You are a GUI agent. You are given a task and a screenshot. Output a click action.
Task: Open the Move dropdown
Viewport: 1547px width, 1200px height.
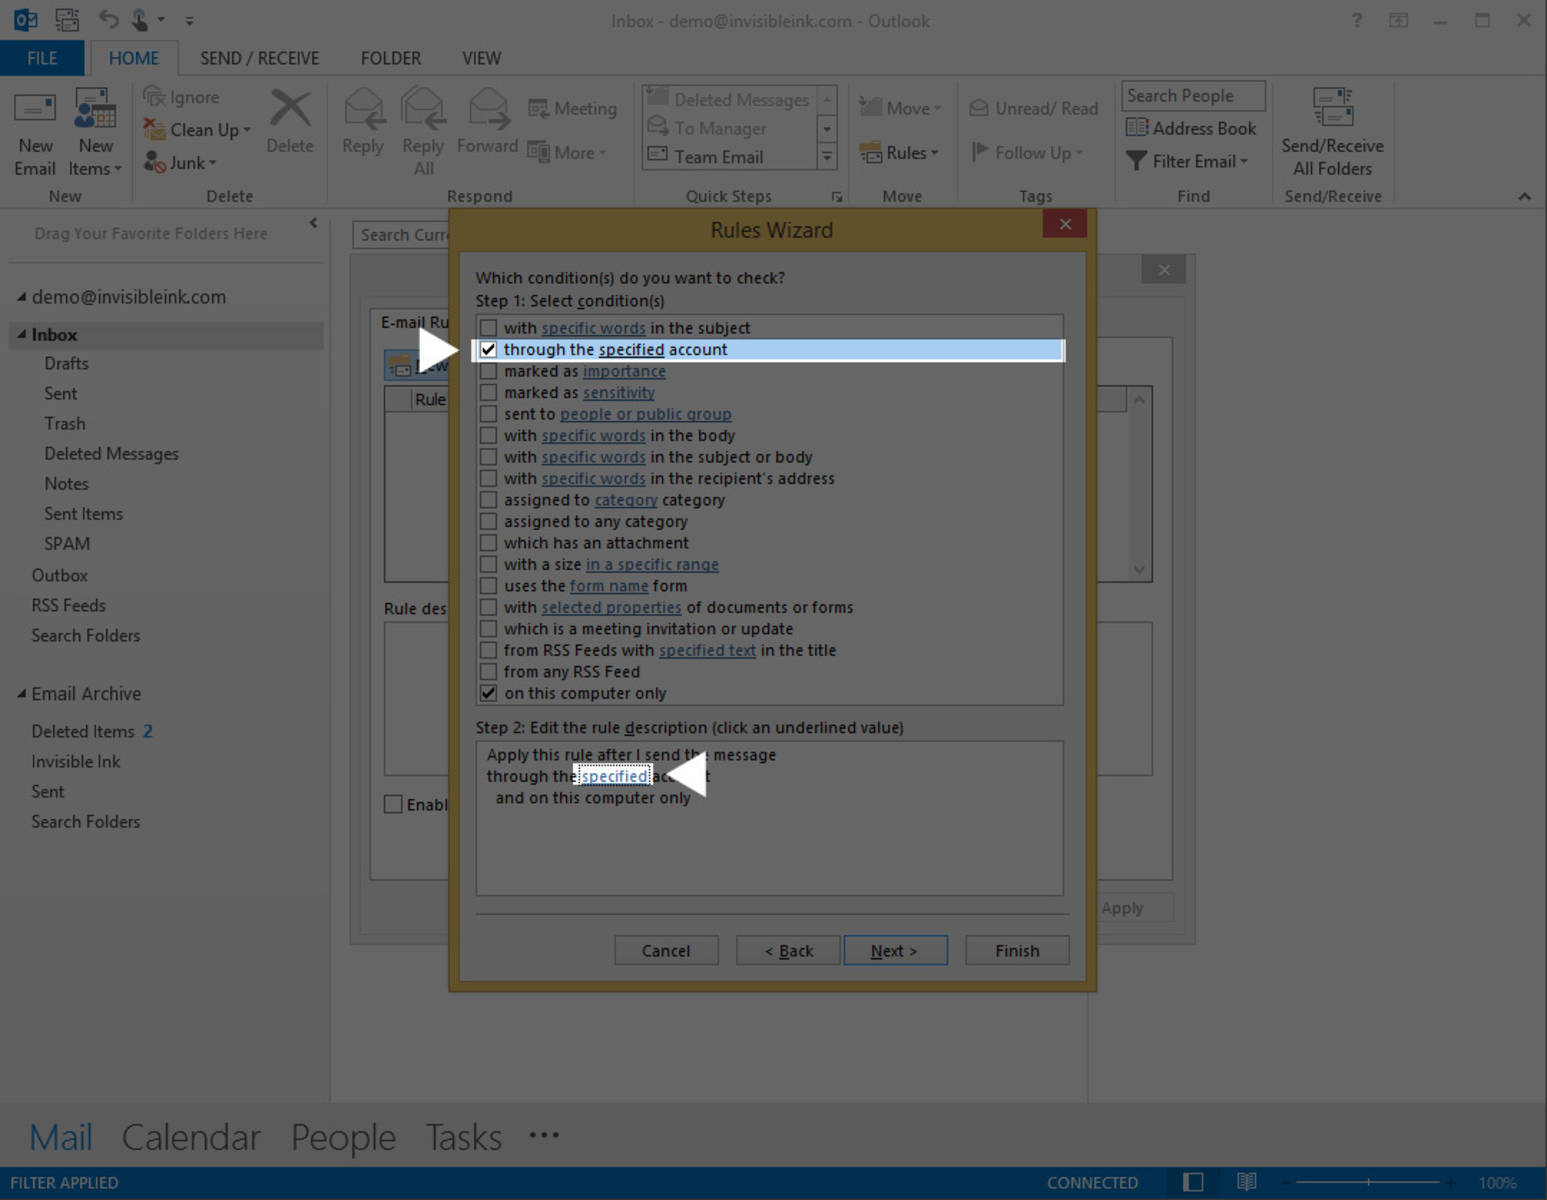900,108
